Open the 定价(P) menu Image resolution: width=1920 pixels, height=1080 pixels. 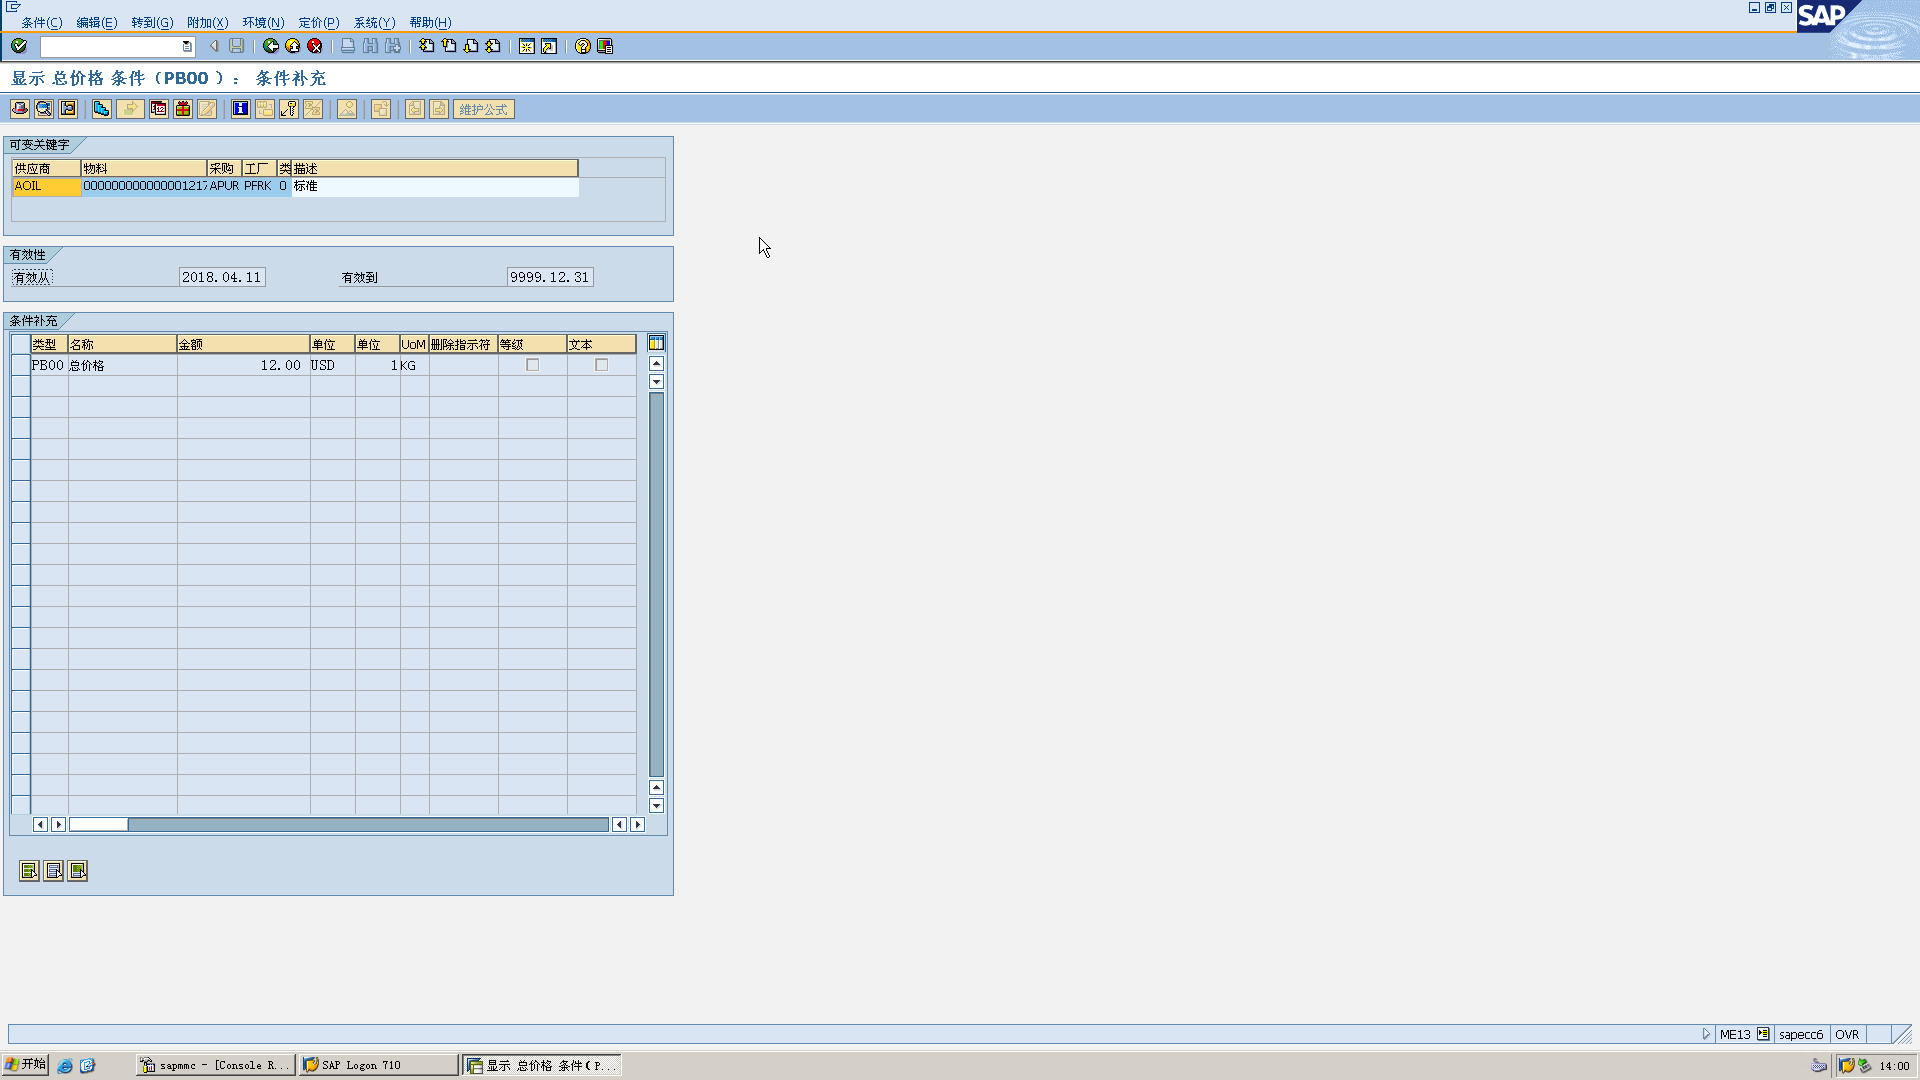click(x=318, y=22)
